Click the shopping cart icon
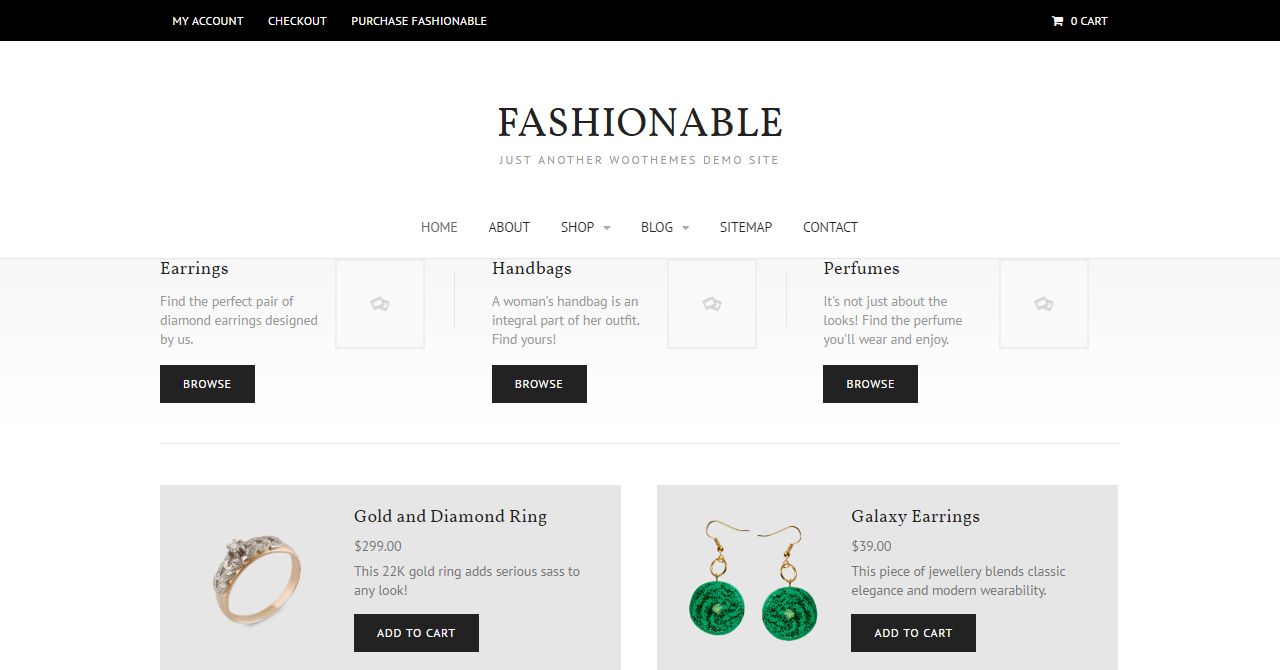This screenshot has height=670, width=1280. point(1057,21)
